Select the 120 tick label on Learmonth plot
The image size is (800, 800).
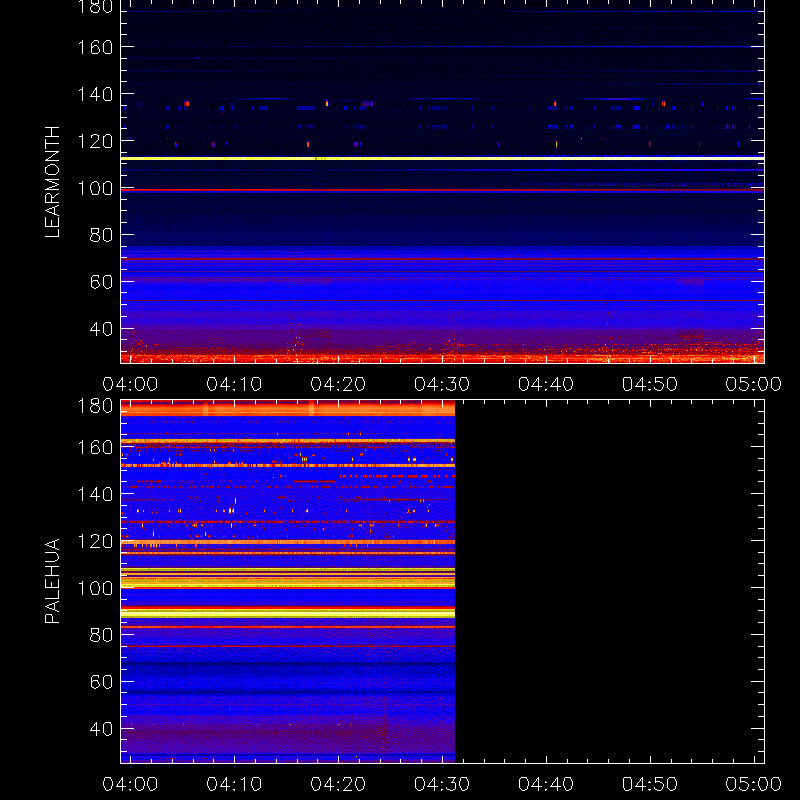pos(95,141)
